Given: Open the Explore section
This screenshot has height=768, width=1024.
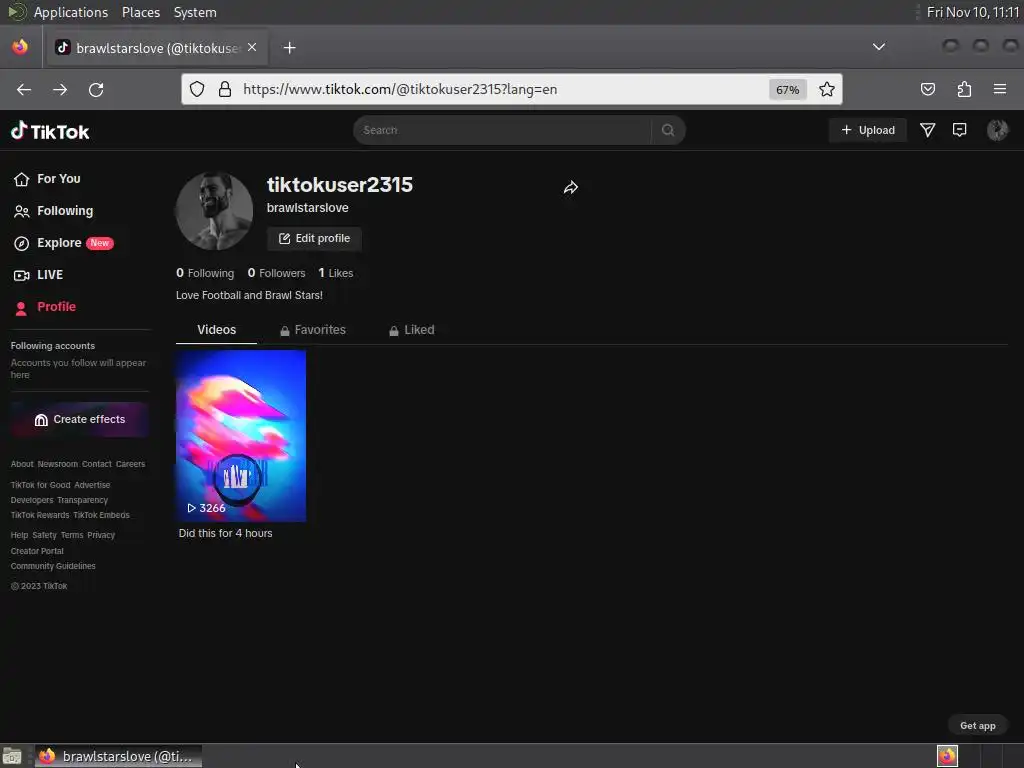Looking at the screenshot, I should point(63,243).
